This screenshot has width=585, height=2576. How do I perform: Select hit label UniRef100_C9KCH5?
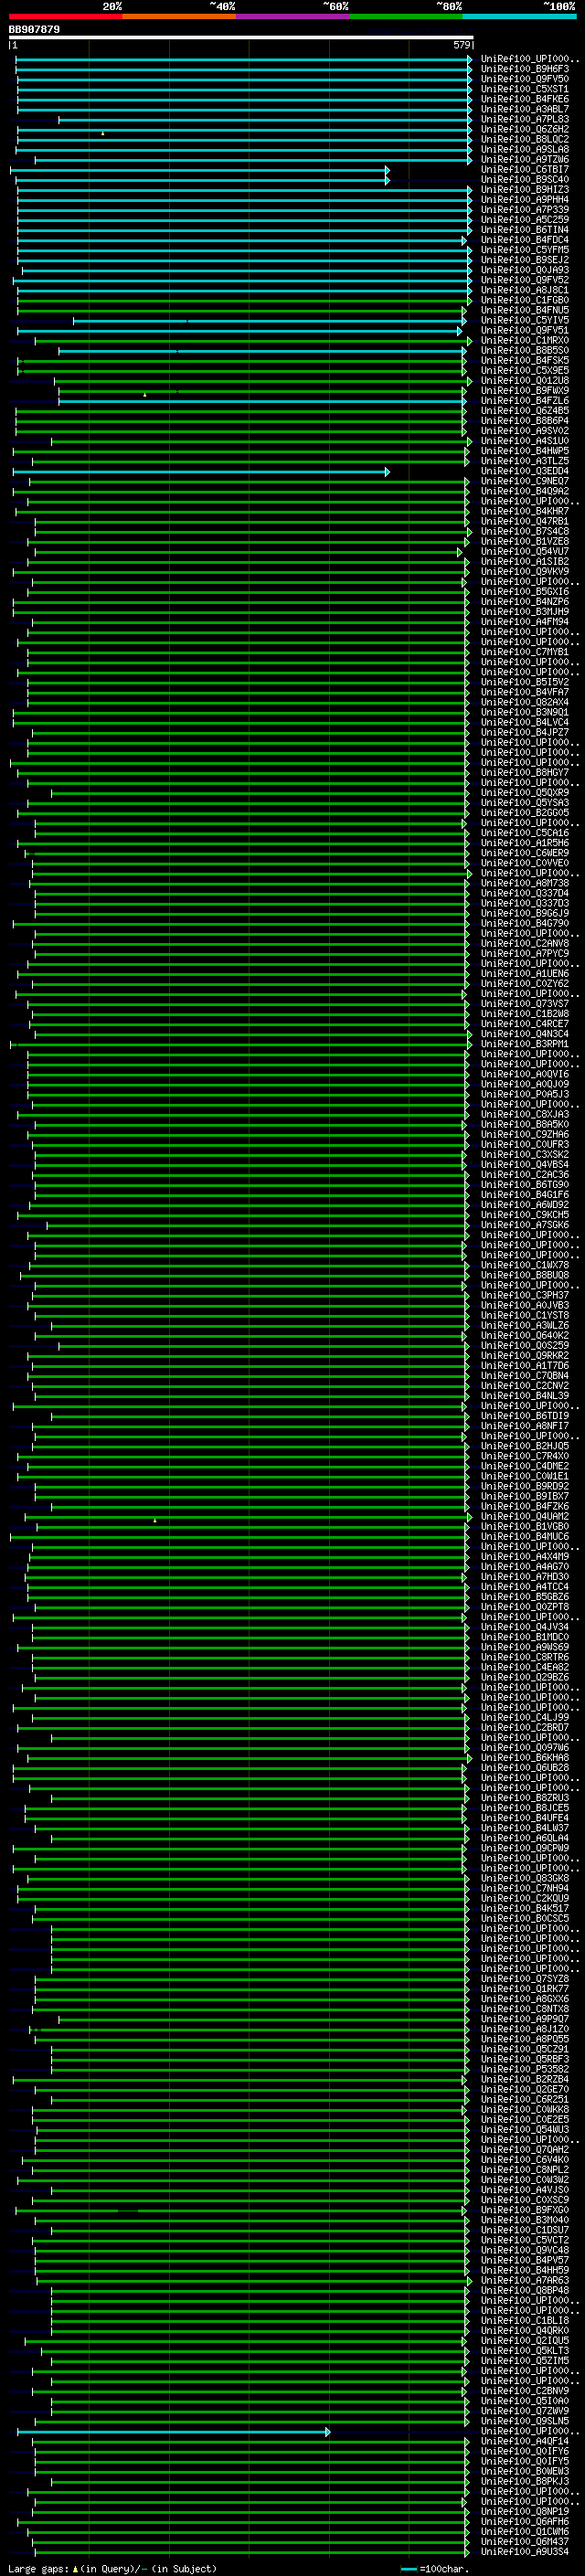(524, 1215)
